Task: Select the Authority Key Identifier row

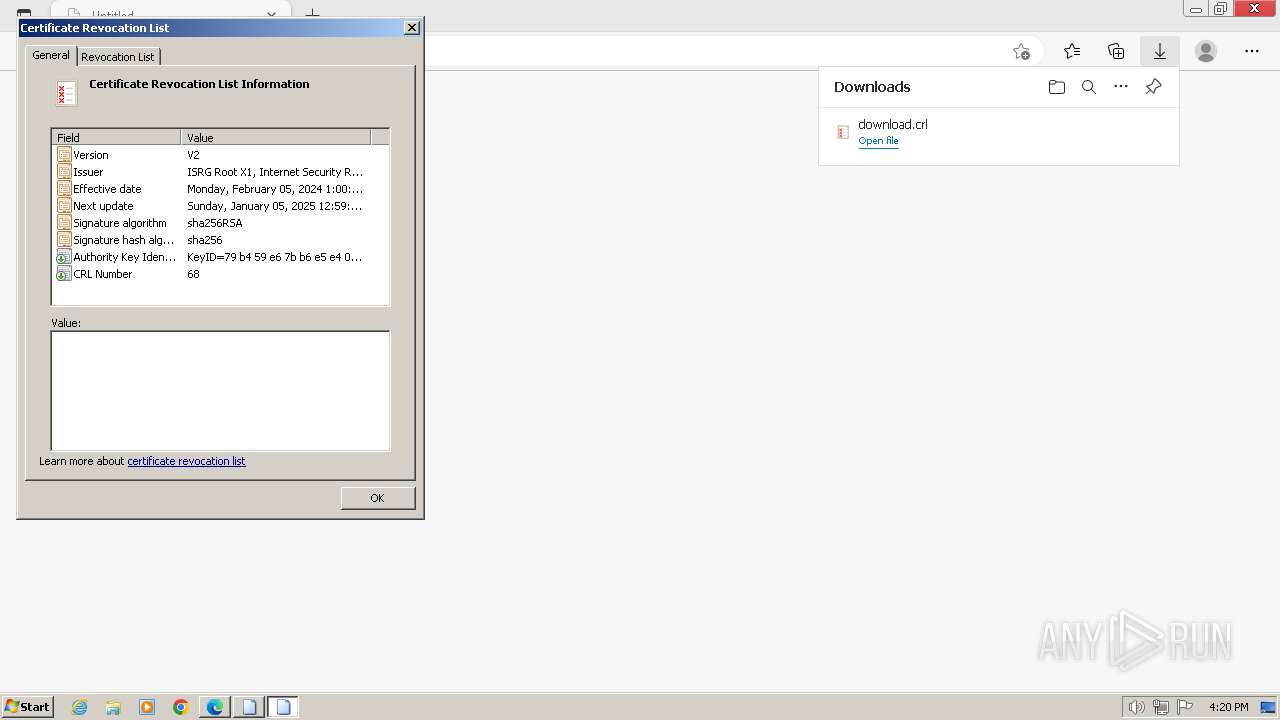Action: (220, 257)
